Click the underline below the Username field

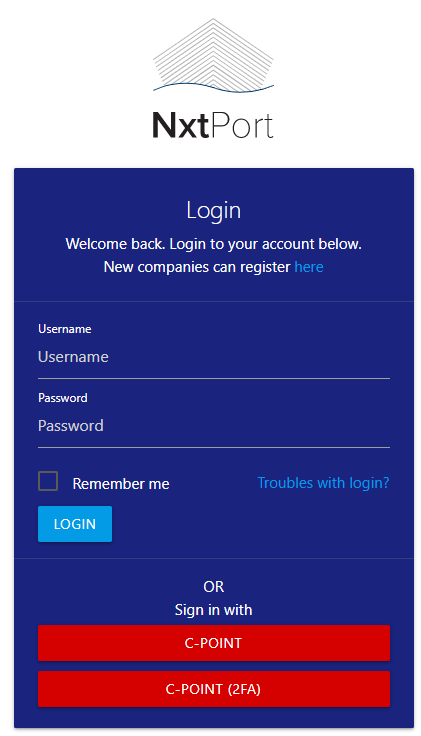(214, 378)
